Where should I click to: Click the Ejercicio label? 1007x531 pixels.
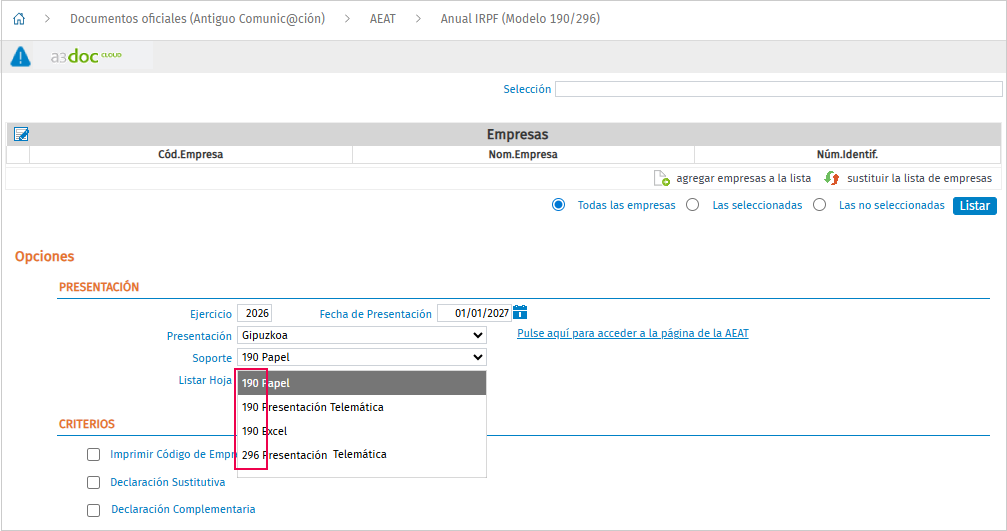211,314
